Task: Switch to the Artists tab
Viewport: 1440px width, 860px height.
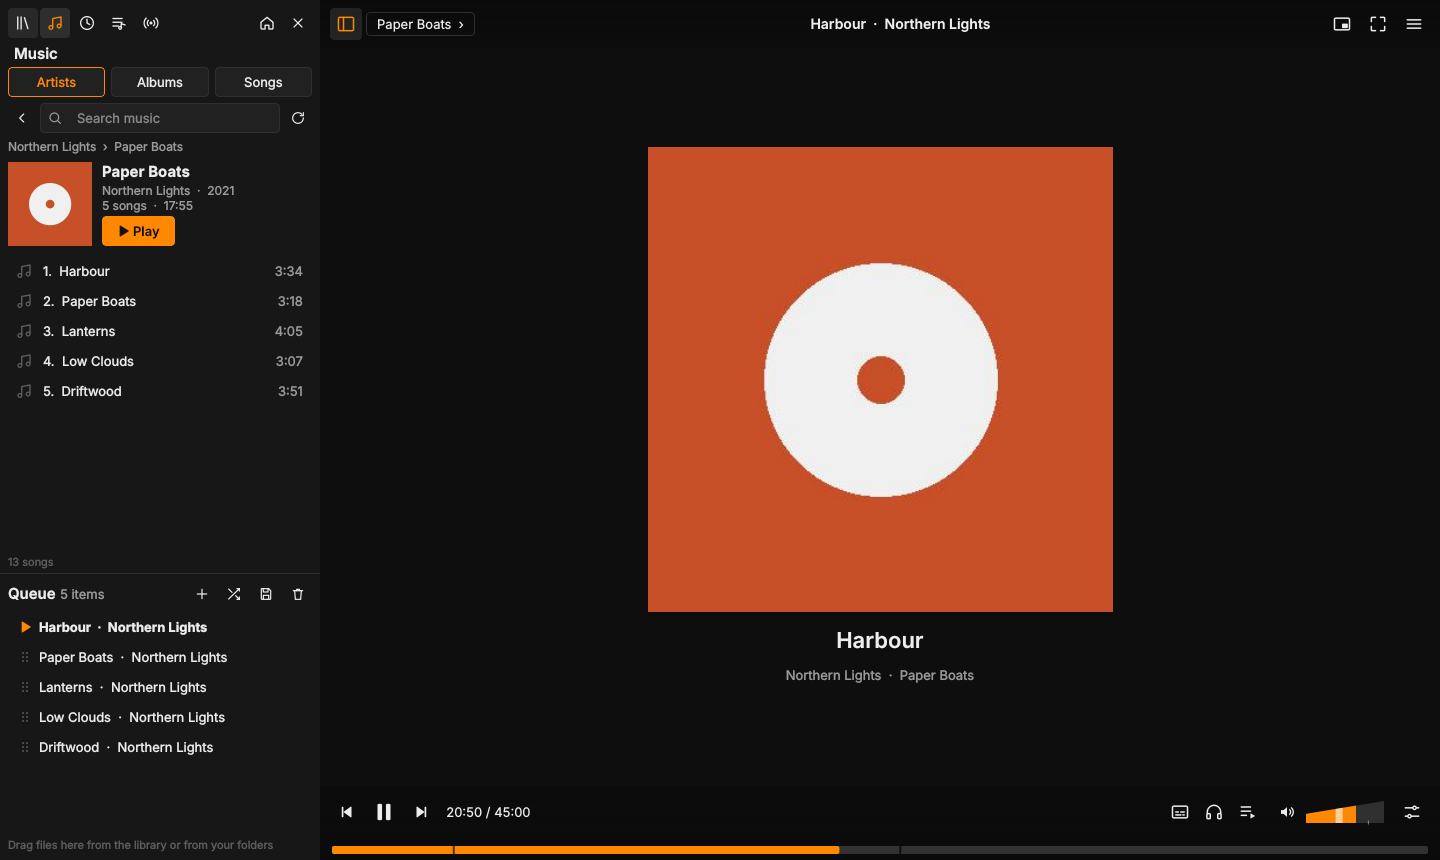Action: tap(56, 82)
